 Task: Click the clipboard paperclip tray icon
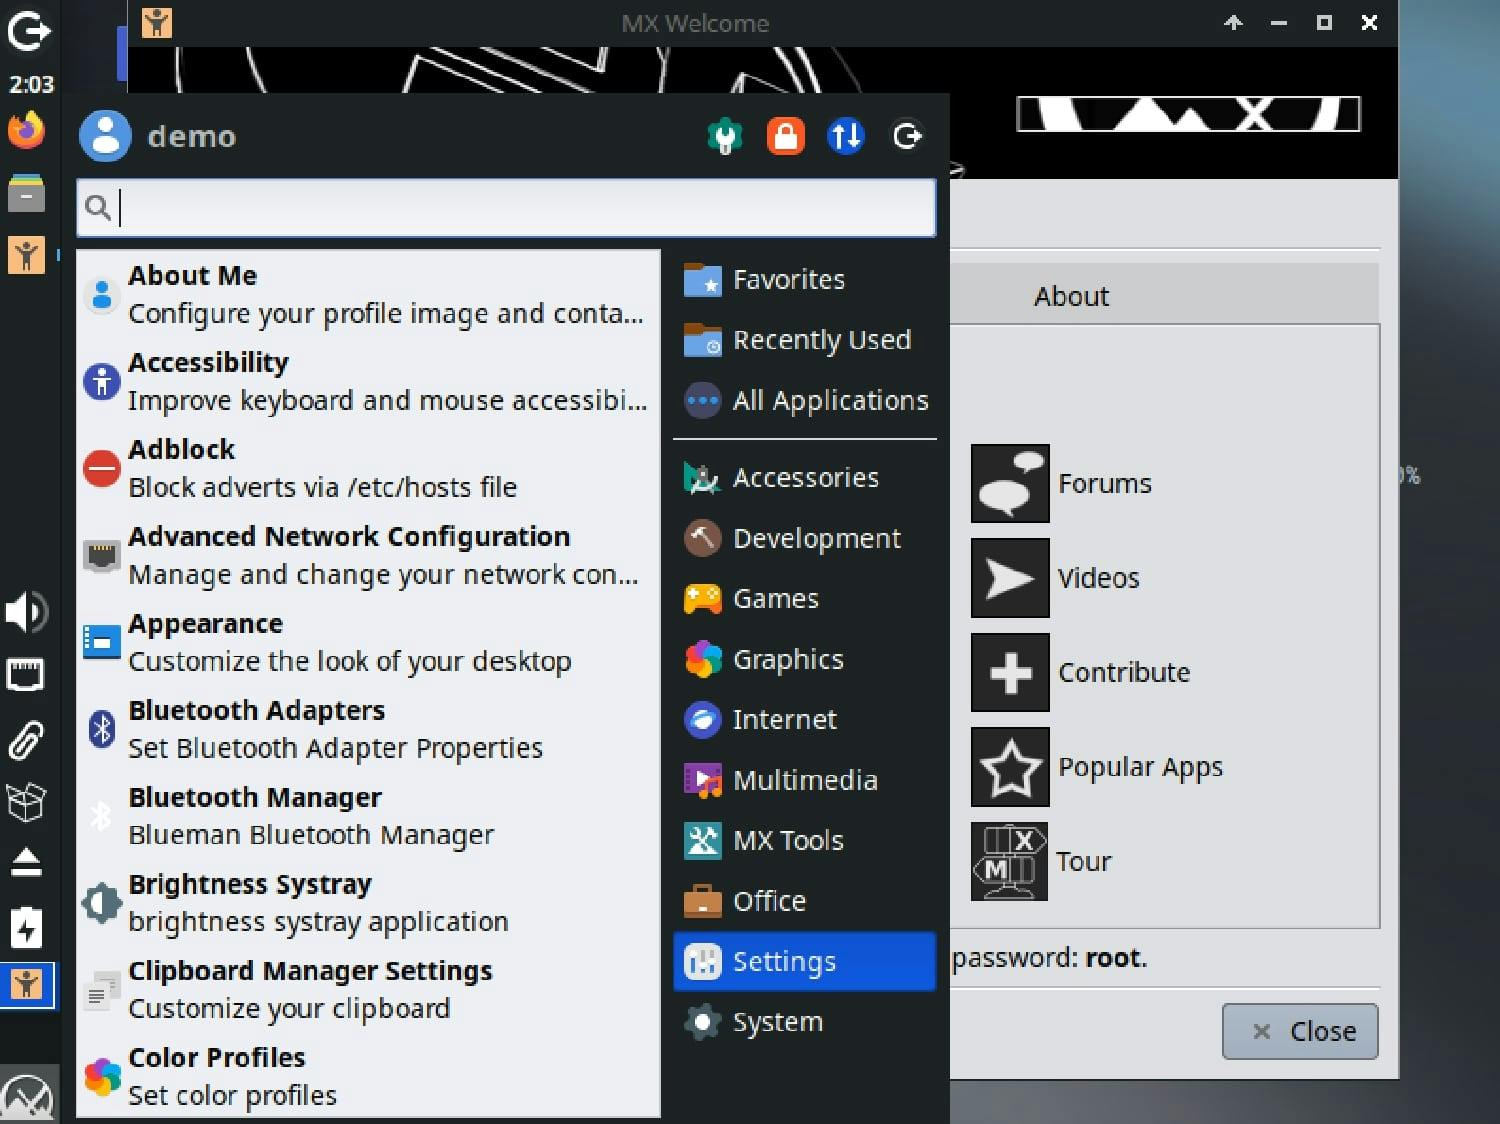tap(26, 739)
